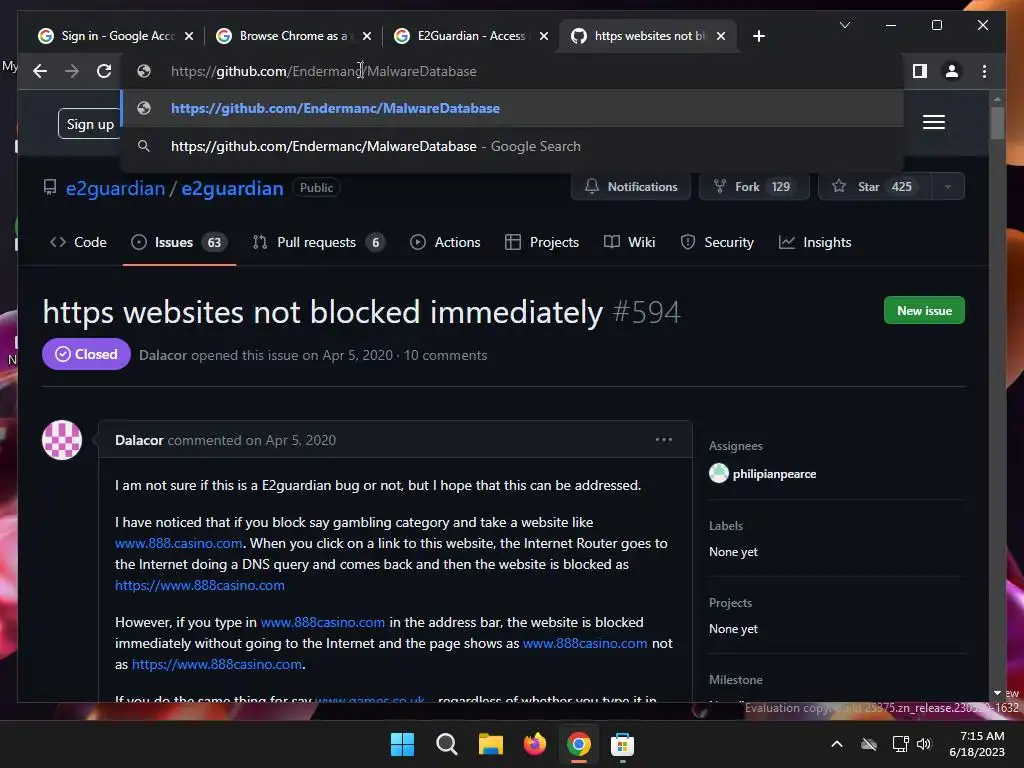
Task: Close the 'Sign in - Google Acc' tab
Action: click(x=189, y=36)
